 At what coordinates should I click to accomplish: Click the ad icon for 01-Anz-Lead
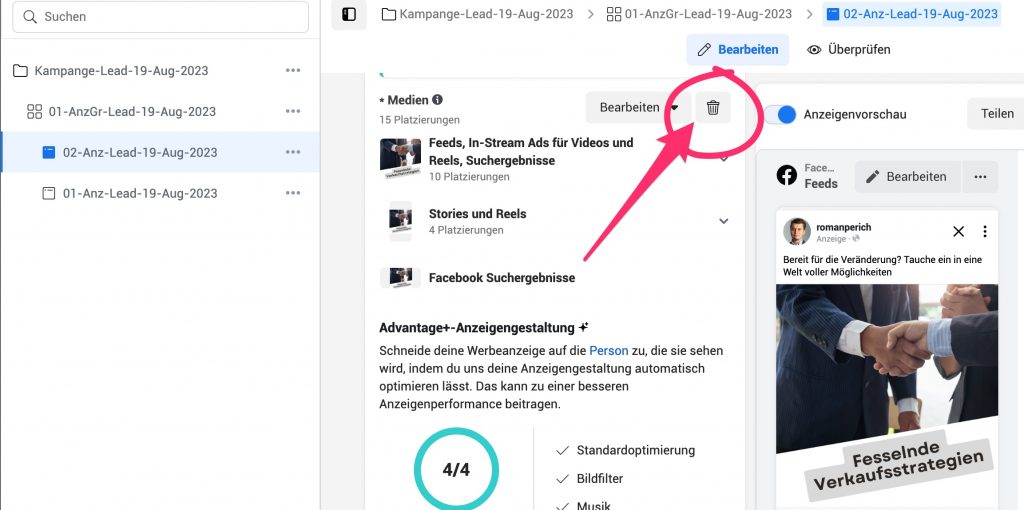pyautogui.click(x=48, y=193)
